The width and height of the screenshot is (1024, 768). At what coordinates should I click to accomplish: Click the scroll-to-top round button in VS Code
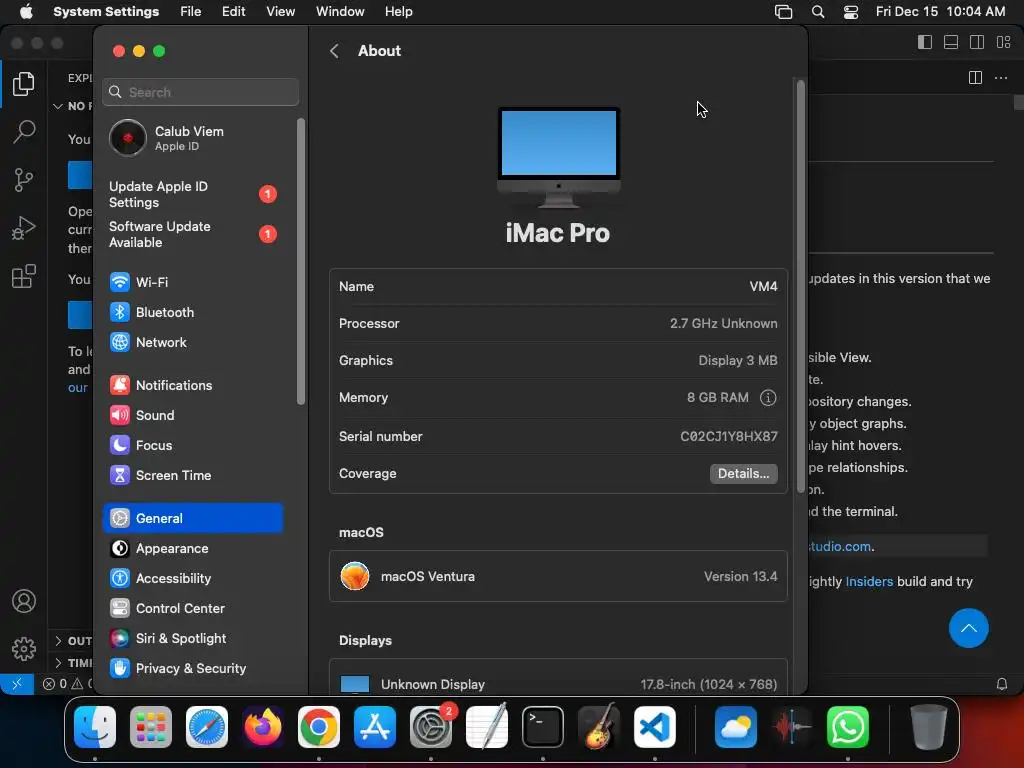click(968, 628)
